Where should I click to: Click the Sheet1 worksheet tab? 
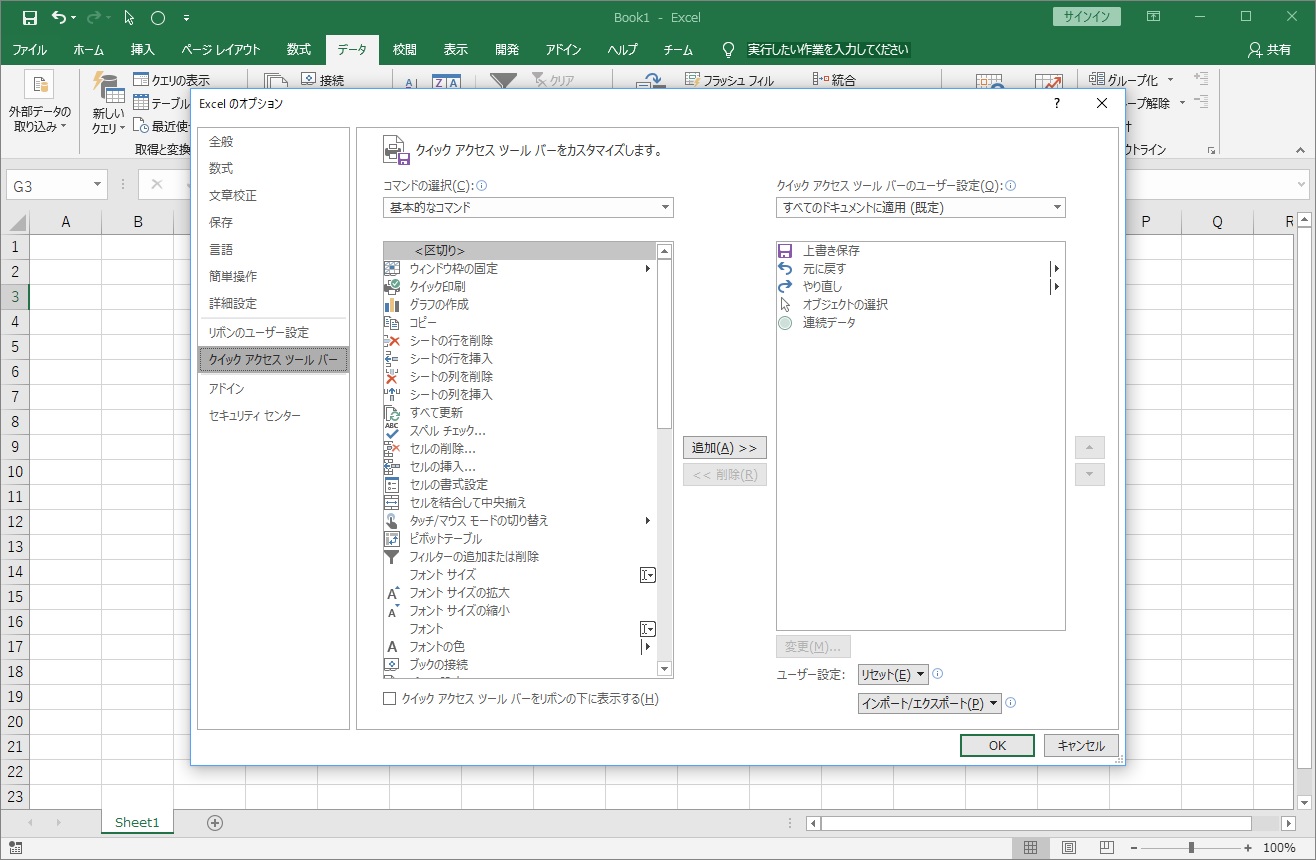click(137, 822)
